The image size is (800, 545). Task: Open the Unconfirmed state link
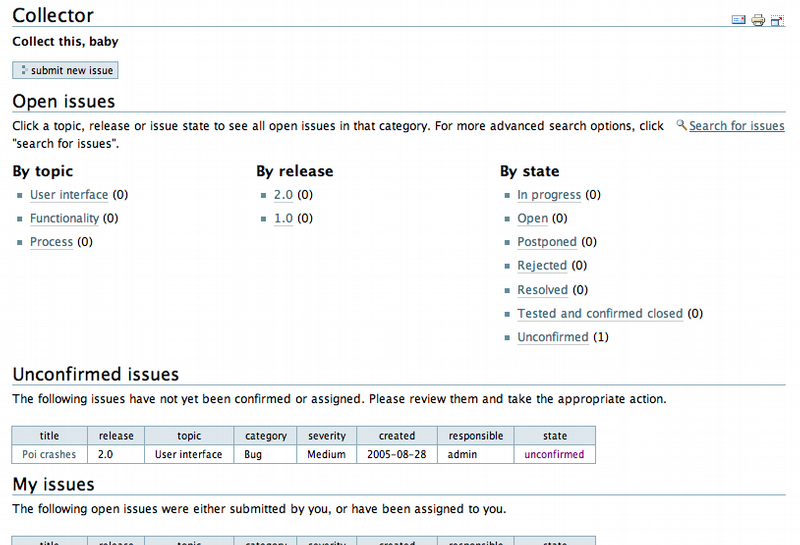[553, 337]
